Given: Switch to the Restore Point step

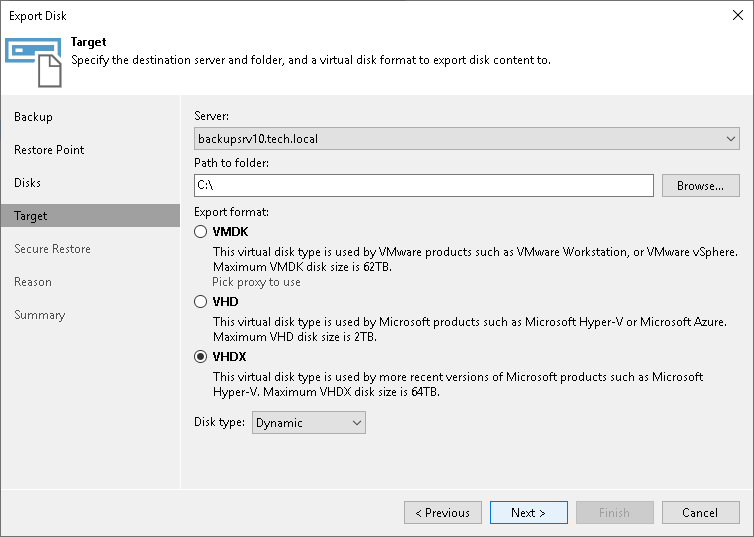Looking at the screenshot, I should point(49,150).
